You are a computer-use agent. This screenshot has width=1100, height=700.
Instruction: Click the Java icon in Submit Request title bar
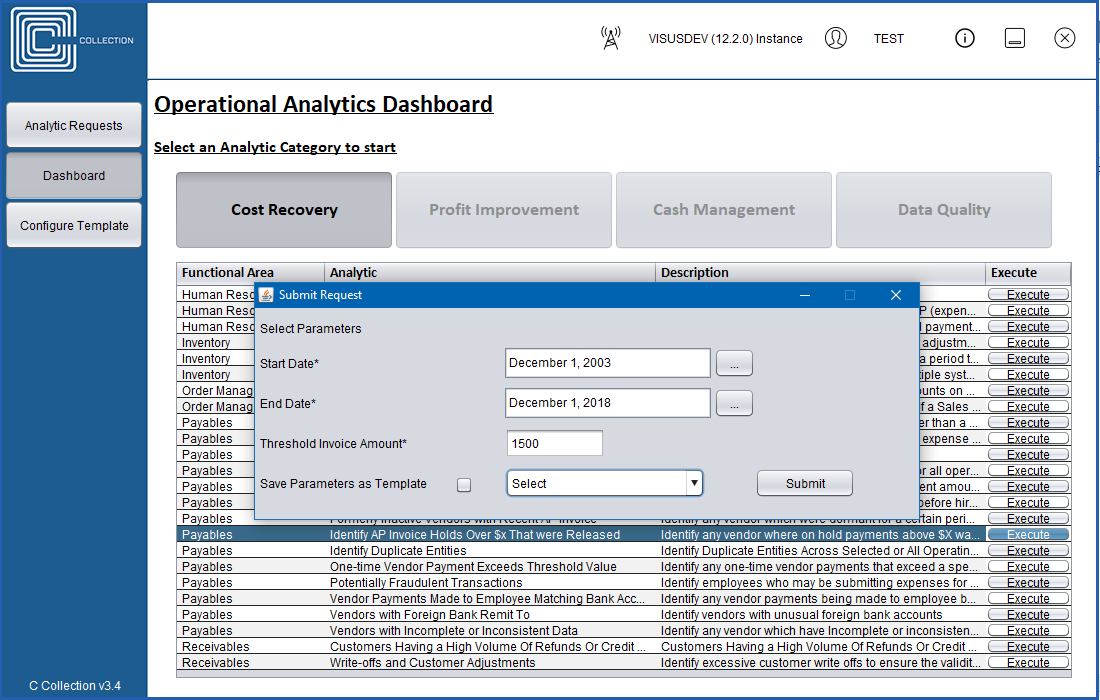point(267,295)
